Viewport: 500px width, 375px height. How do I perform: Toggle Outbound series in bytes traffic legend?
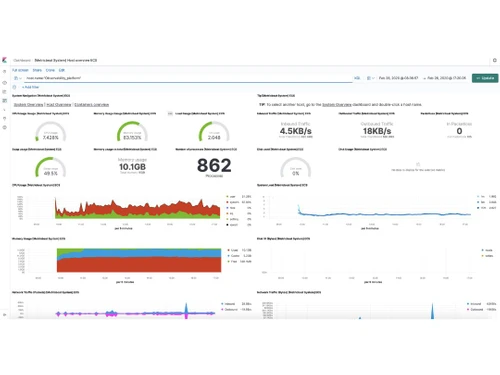point(477,309)
